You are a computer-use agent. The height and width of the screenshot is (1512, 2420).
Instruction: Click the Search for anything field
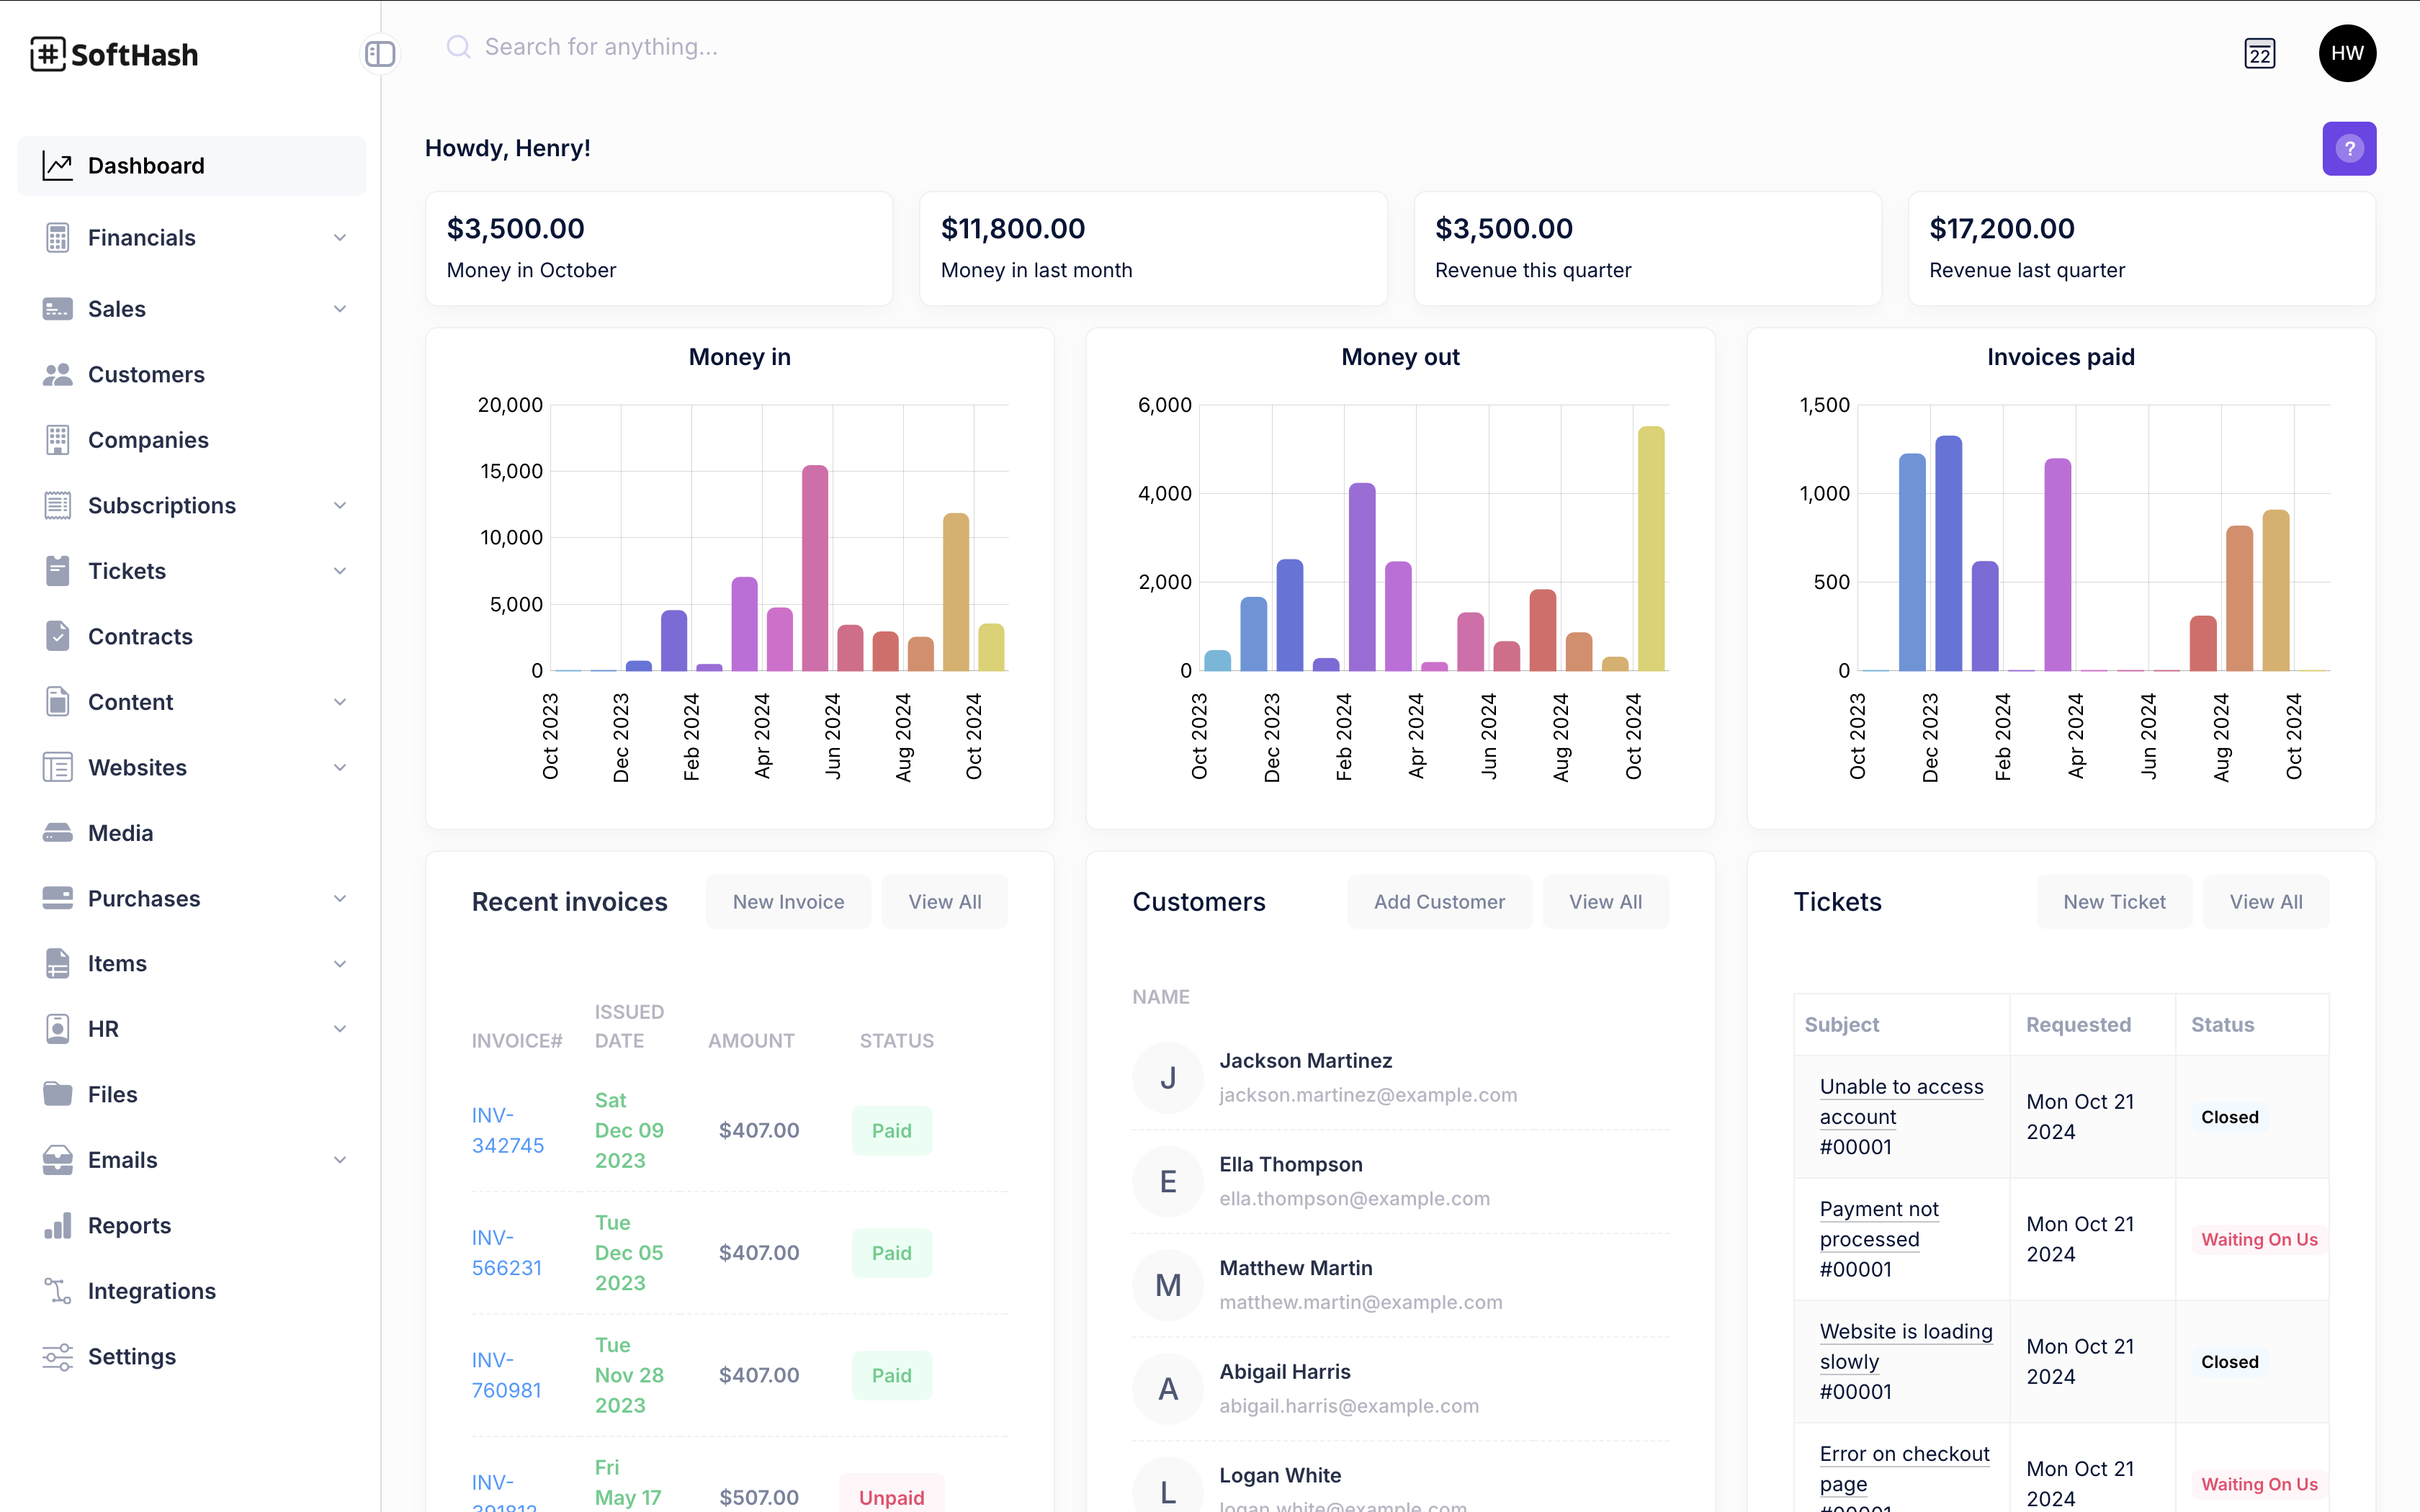click(600, 47)
